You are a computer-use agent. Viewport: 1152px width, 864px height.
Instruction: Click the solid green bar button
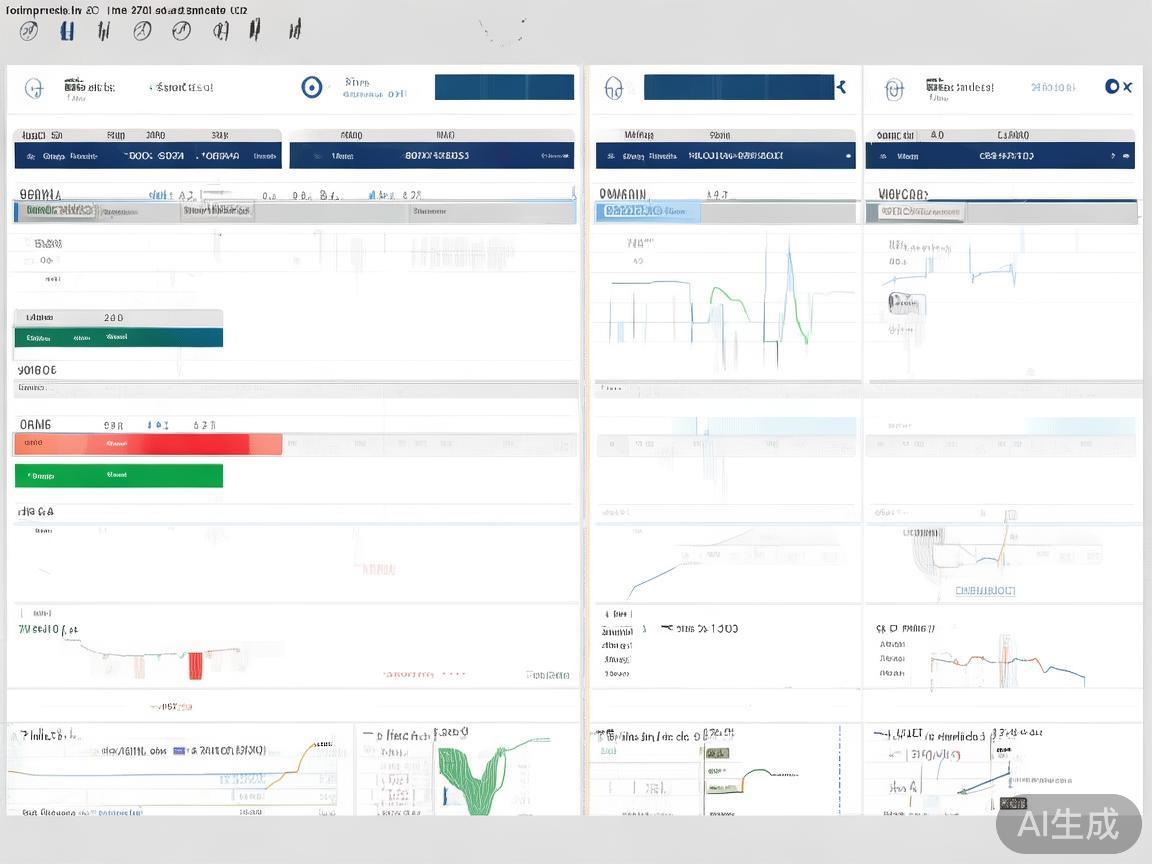[x=118, y=476]
